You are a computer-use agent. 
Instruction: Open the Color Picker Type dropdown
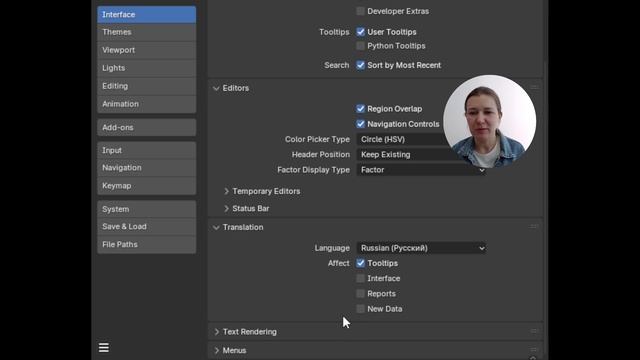(x=421, y=139)
